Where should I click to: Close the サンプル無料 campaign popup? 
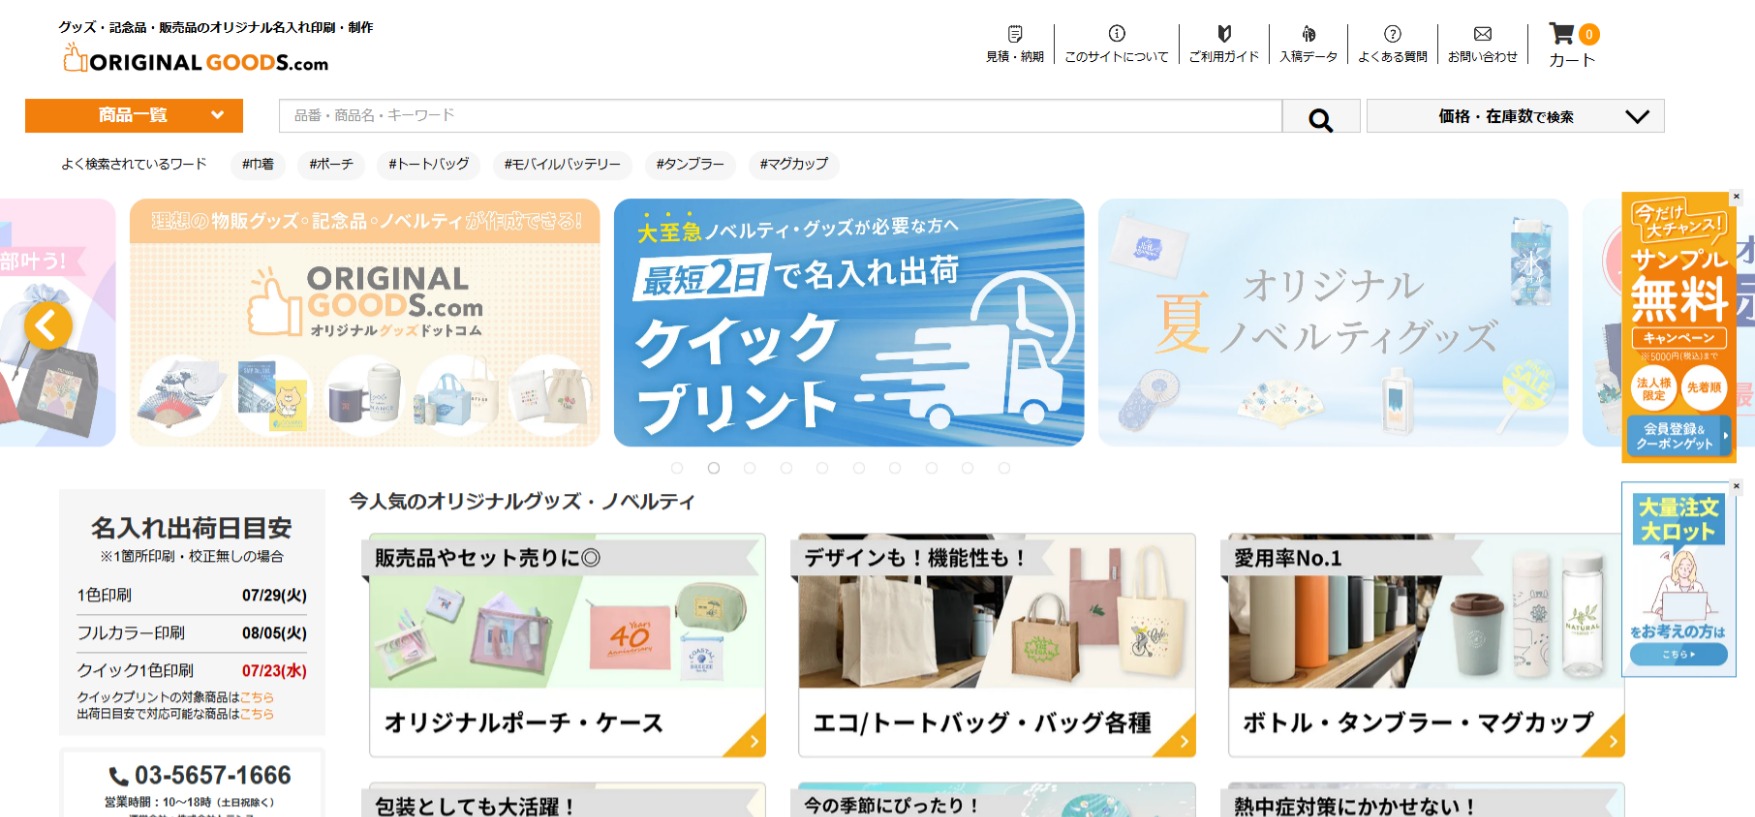tap(1736, 197)
